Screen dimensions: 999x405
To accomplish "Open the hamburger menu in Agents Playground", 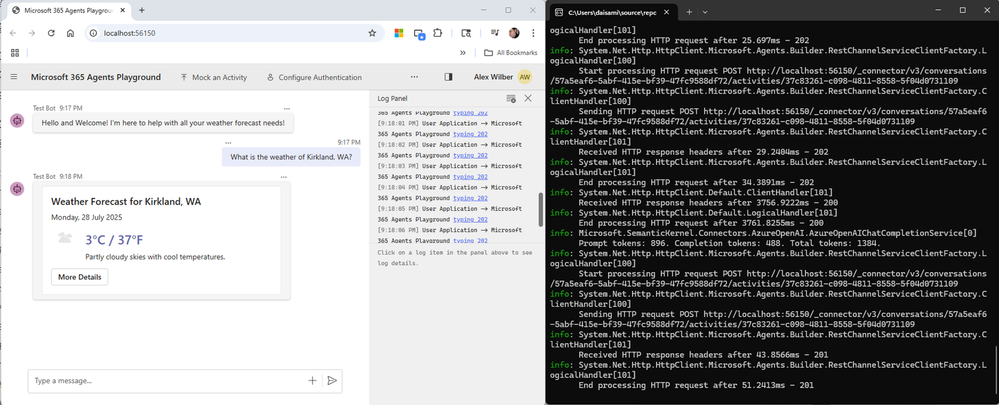I will 14,77.
